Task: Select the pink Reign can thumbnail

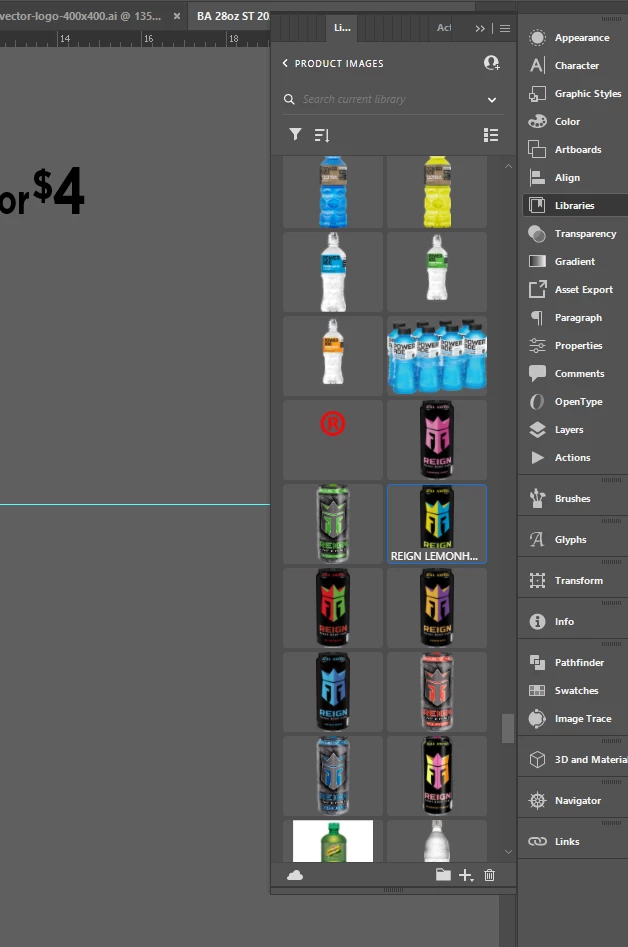Action: coord(437,440)
